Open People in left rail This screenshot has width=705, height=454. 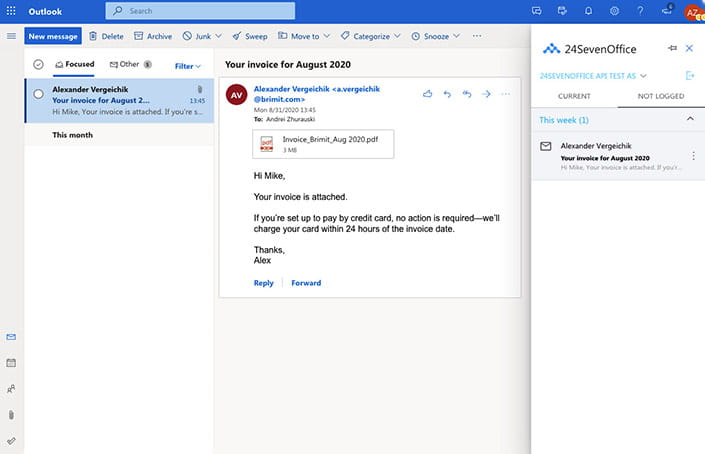coord(11,389)
